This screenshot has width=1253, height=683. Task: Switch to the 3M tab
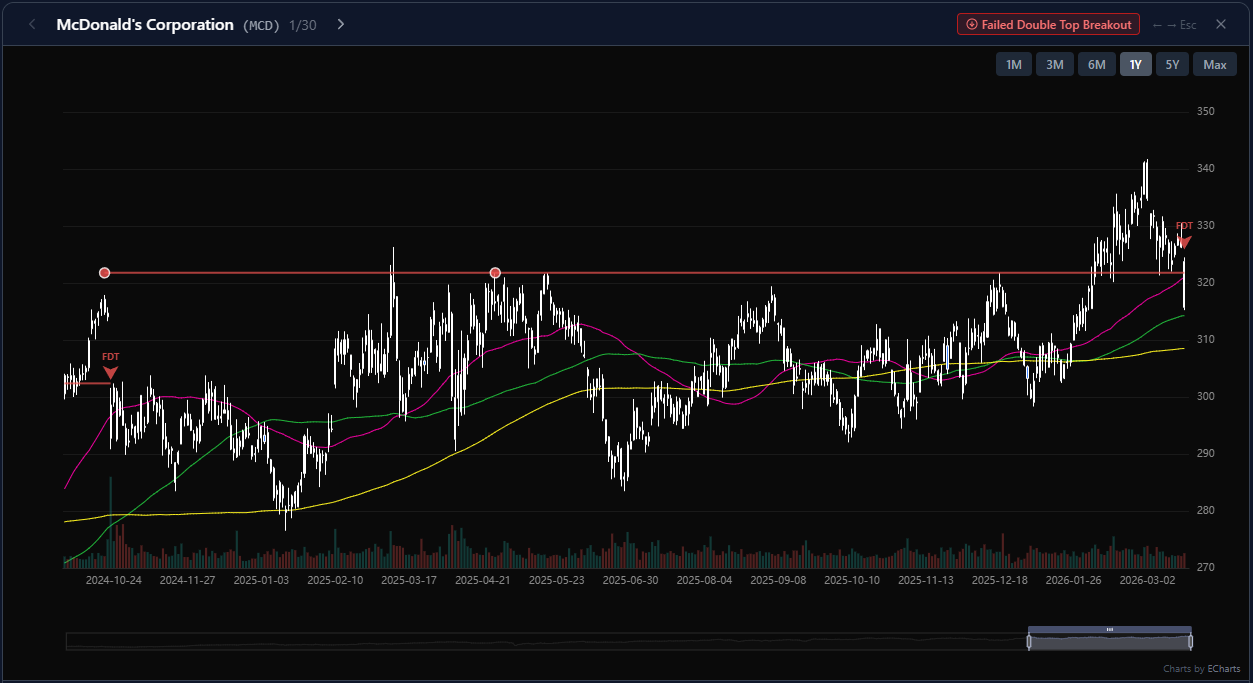click(1054, 64)
